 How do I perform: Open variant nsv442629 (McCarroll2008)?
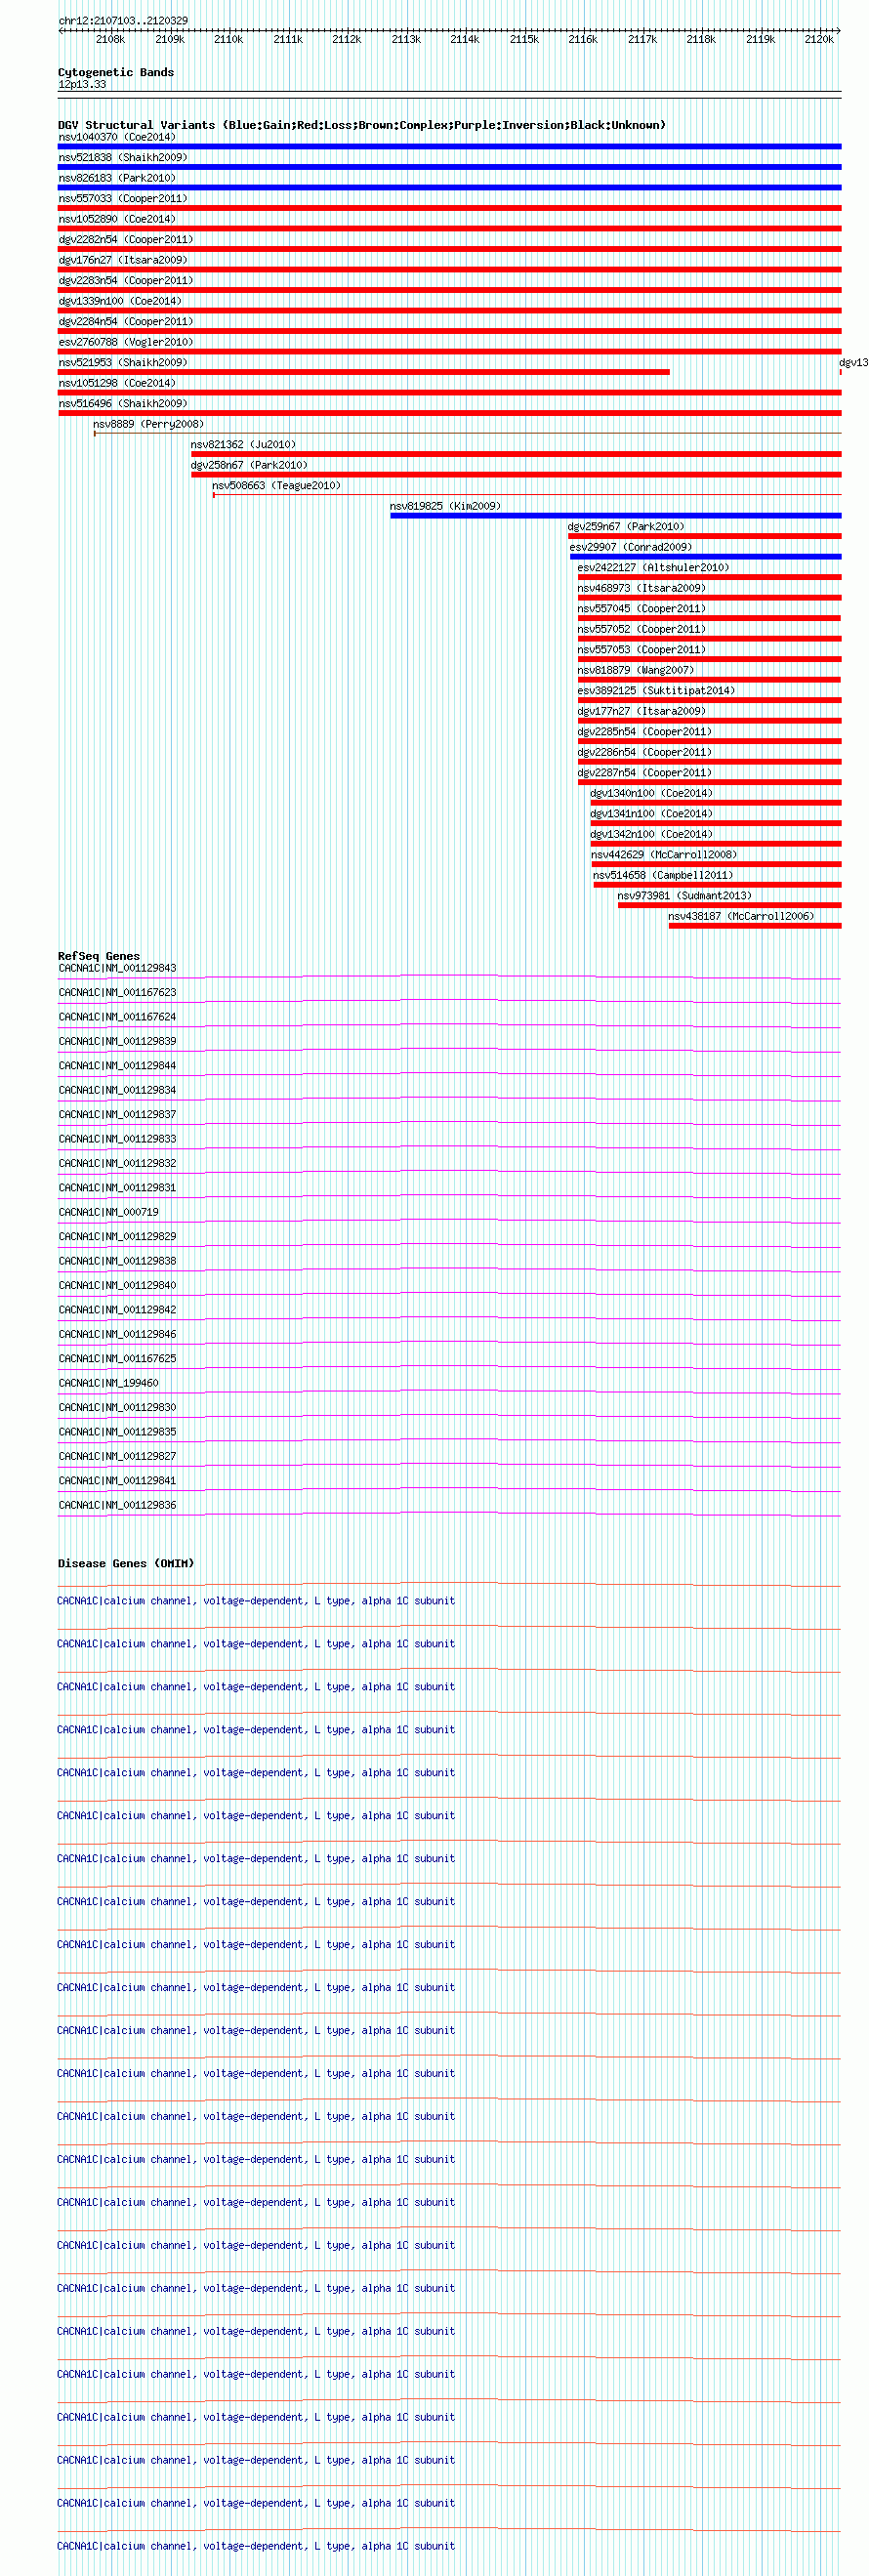665,854
